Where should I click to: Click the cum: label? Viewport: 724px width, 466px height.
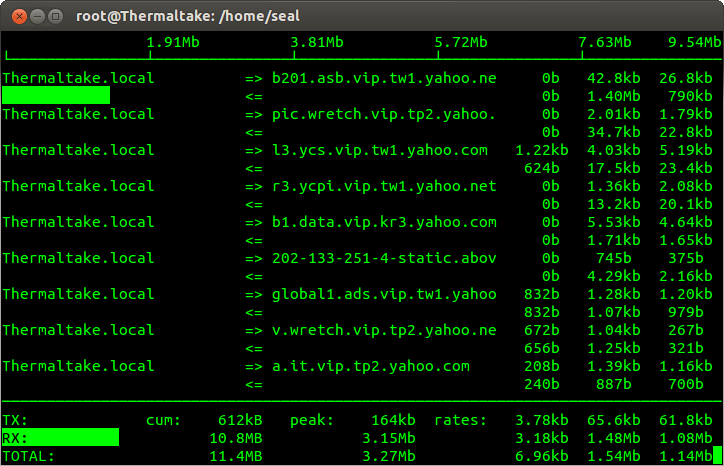pyautogui.click(x=163, y=420)
